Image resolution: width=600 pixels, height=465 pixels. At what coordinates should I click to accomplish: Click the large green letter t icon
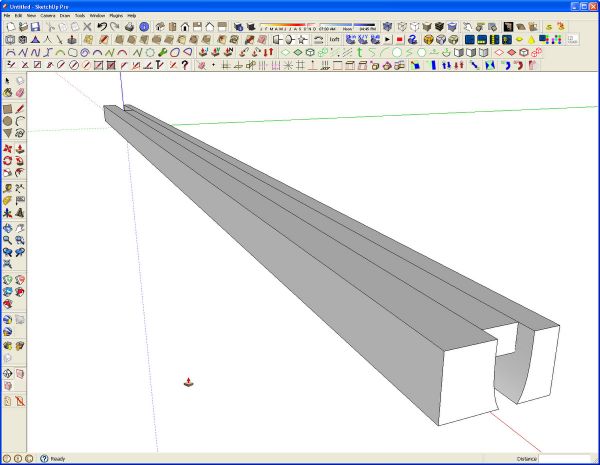tap(359, 52)
